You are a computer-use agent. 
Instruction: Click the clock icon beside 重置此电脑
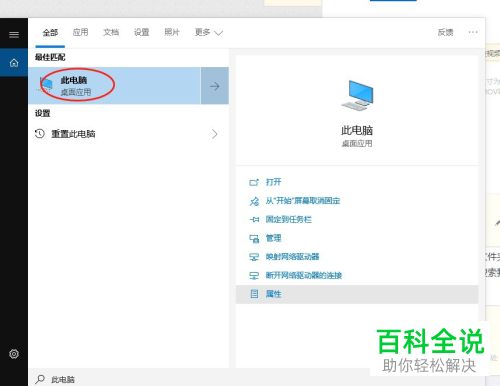point(40,134)
